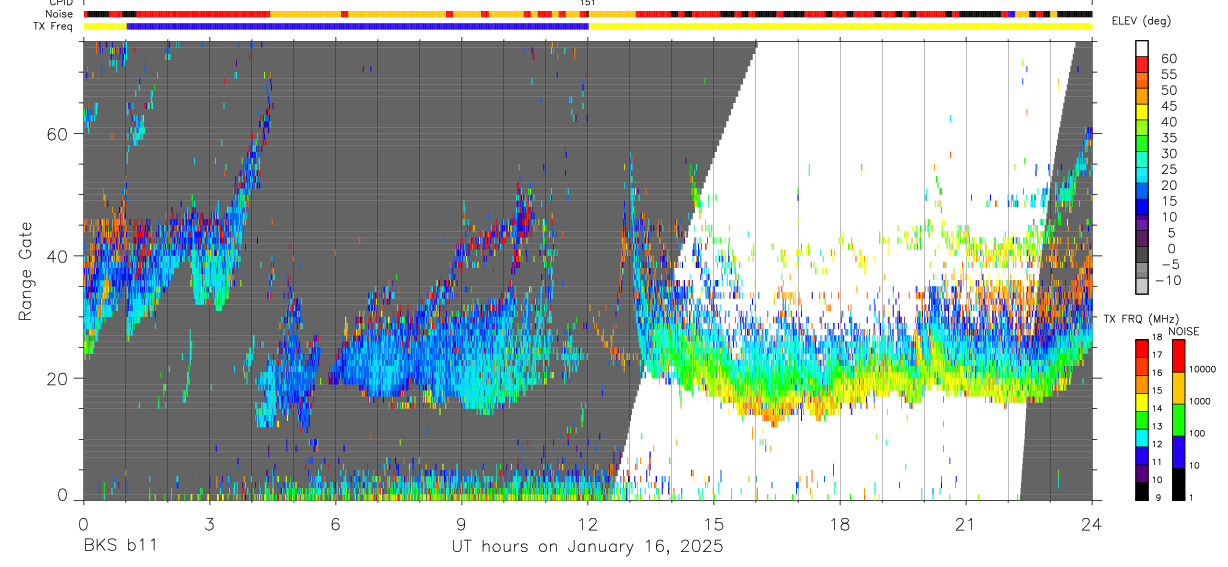Click the 'Range Gate' y-axis title
This screenshot has height=567, width=1228.
tap(27, 271)
